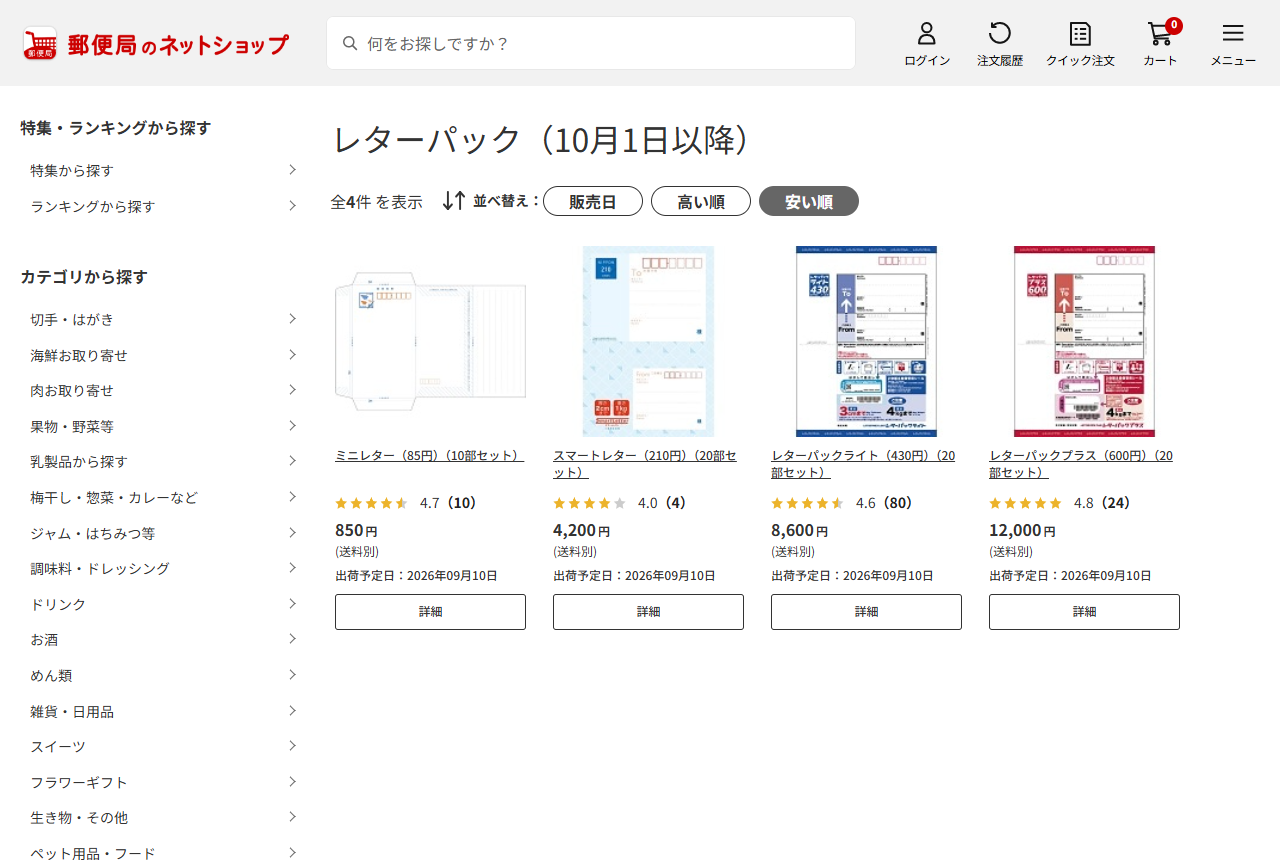Image resolution: width=1280 pixels, height=860 pixels.
Task: Click the レターパックプラス product image
Action: tap(1084, 341)
